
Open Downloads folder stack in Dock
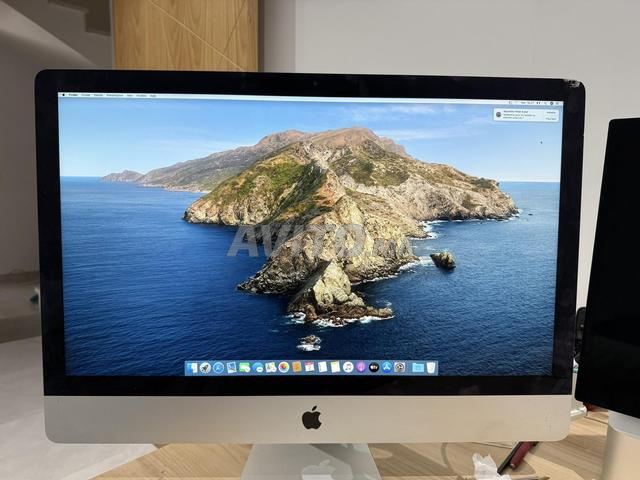click(x=418, y=368)
